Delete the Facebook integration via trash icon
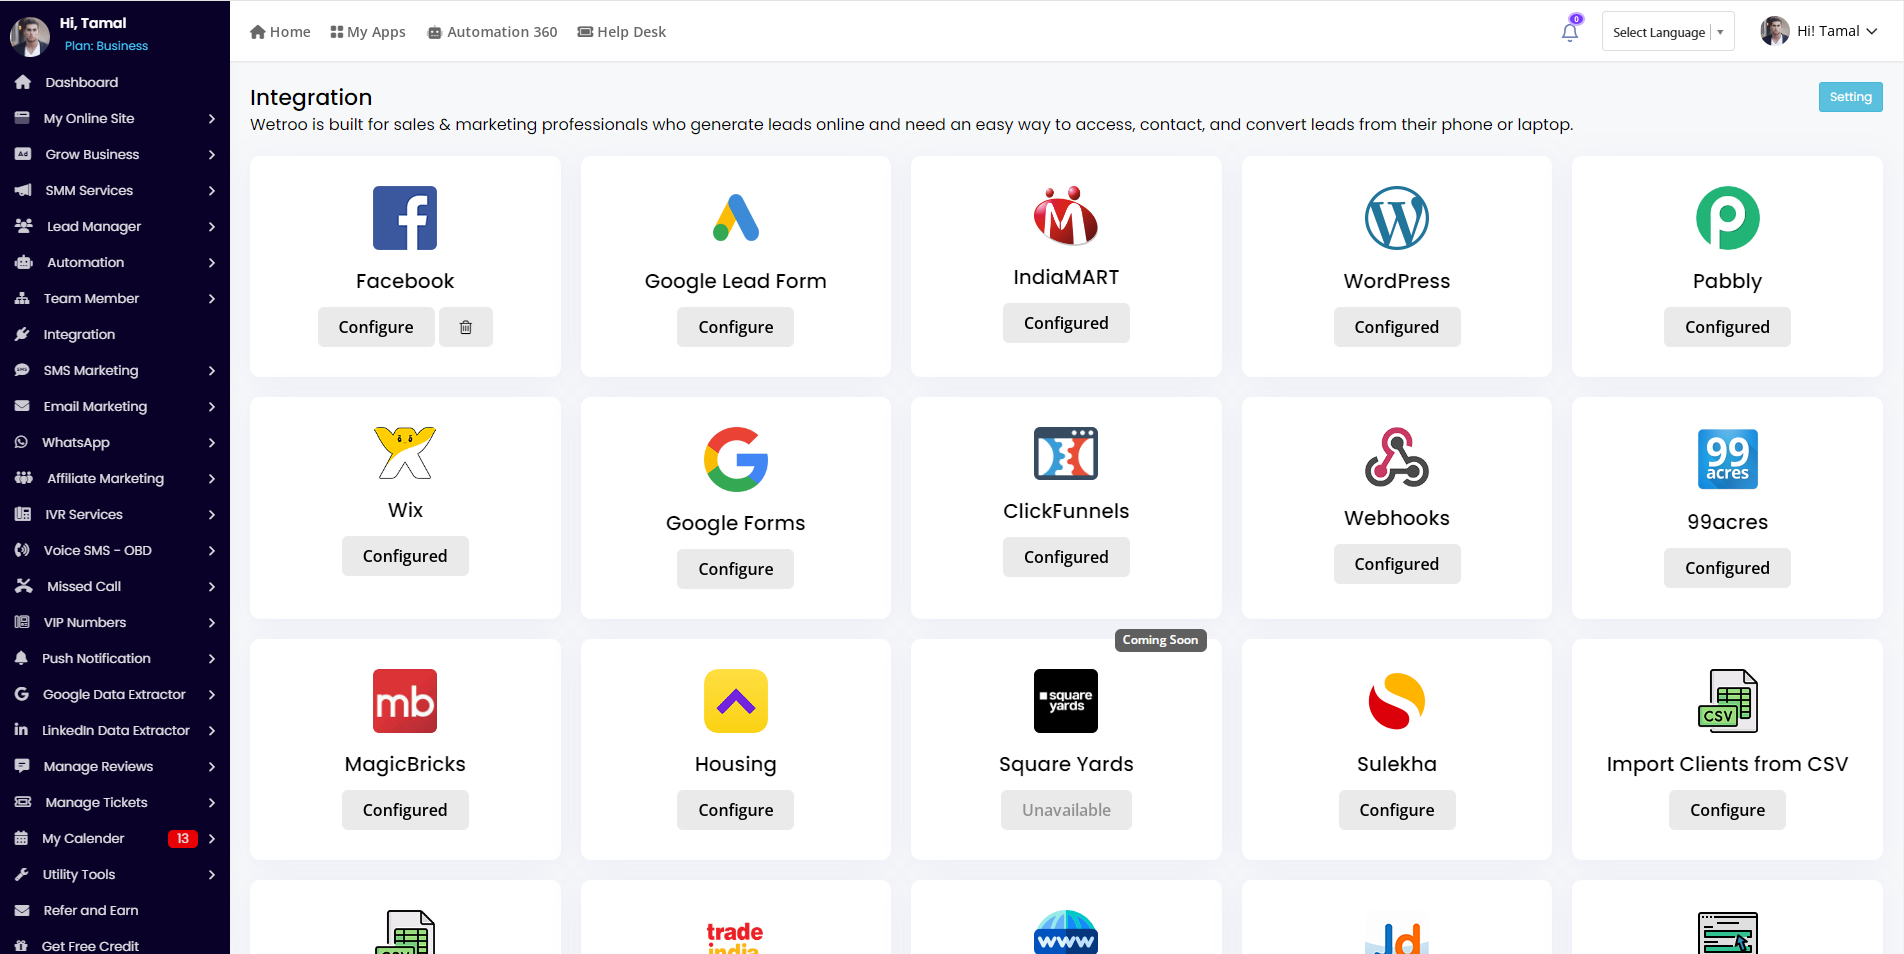The image size is (1904, 954). (x=466, y=327)
